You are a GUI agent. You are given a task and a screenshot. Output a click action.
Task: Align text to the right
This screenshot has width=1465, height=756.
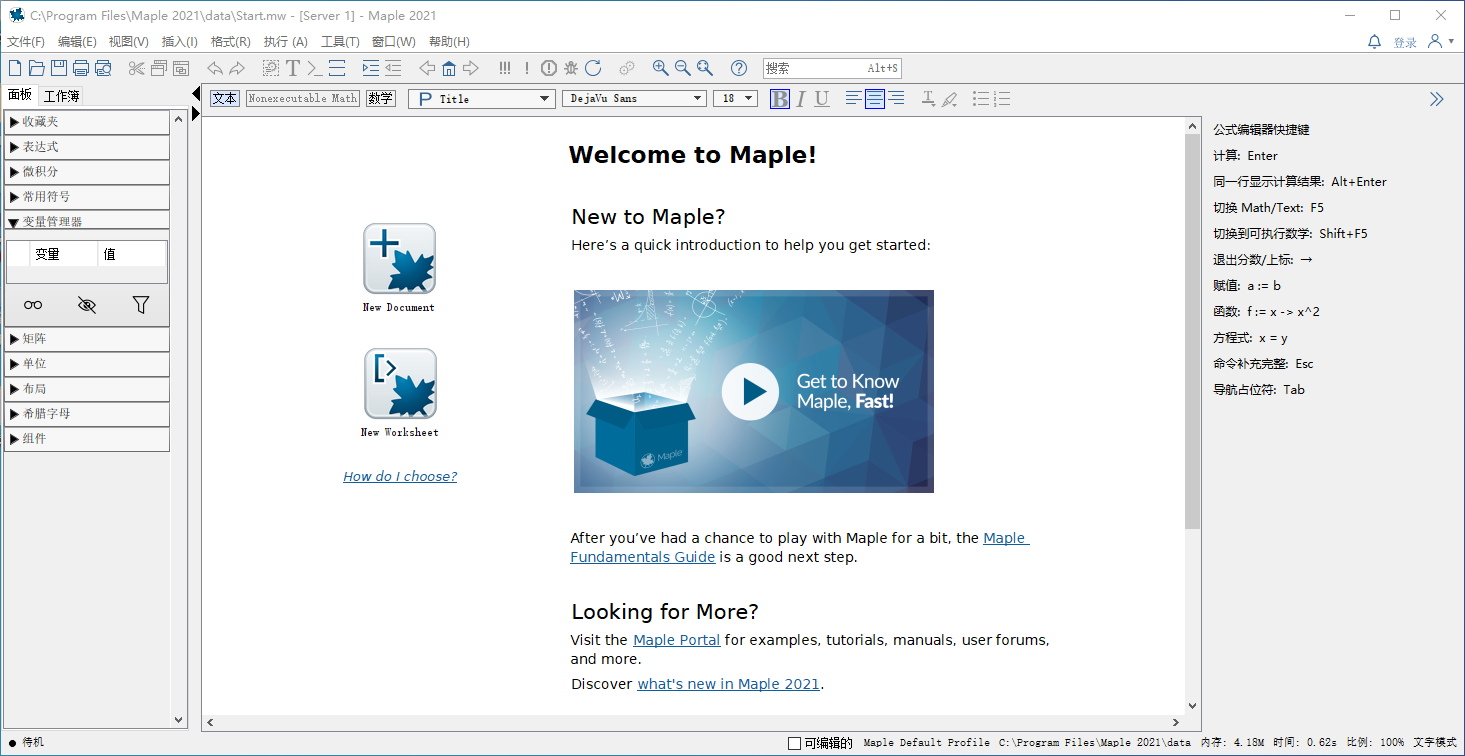click(x=896, y=98)
